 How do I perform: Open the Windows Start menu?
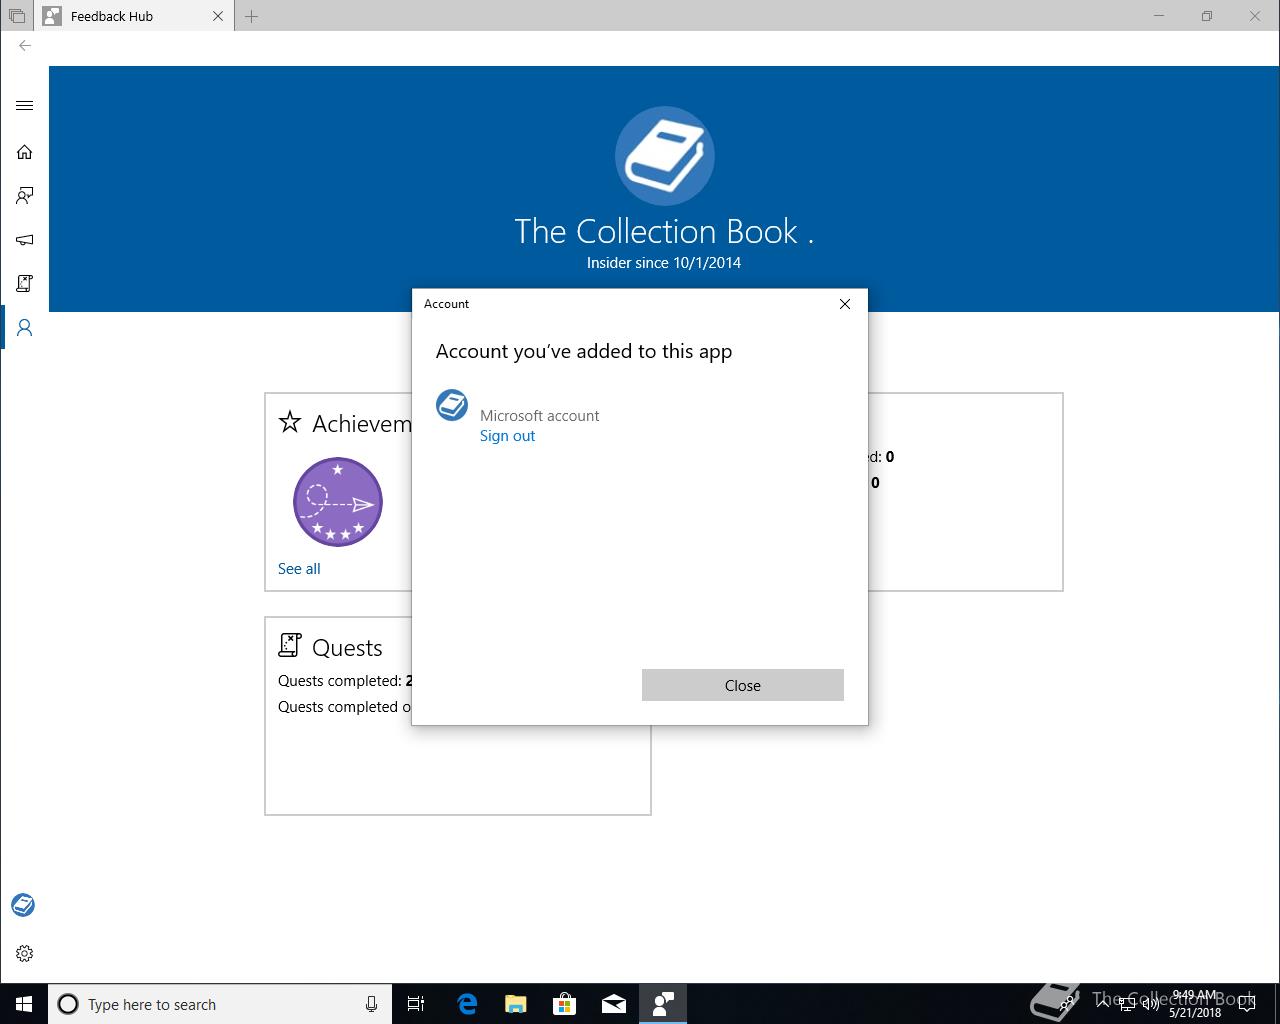(24, 1004)
